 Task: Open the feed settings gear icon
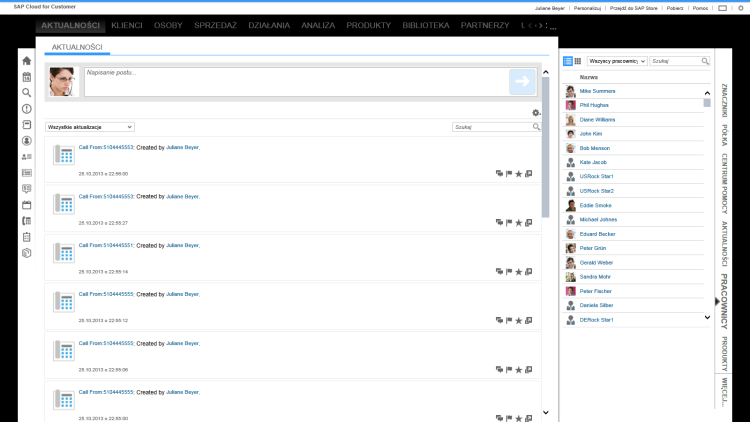[536, 113]
